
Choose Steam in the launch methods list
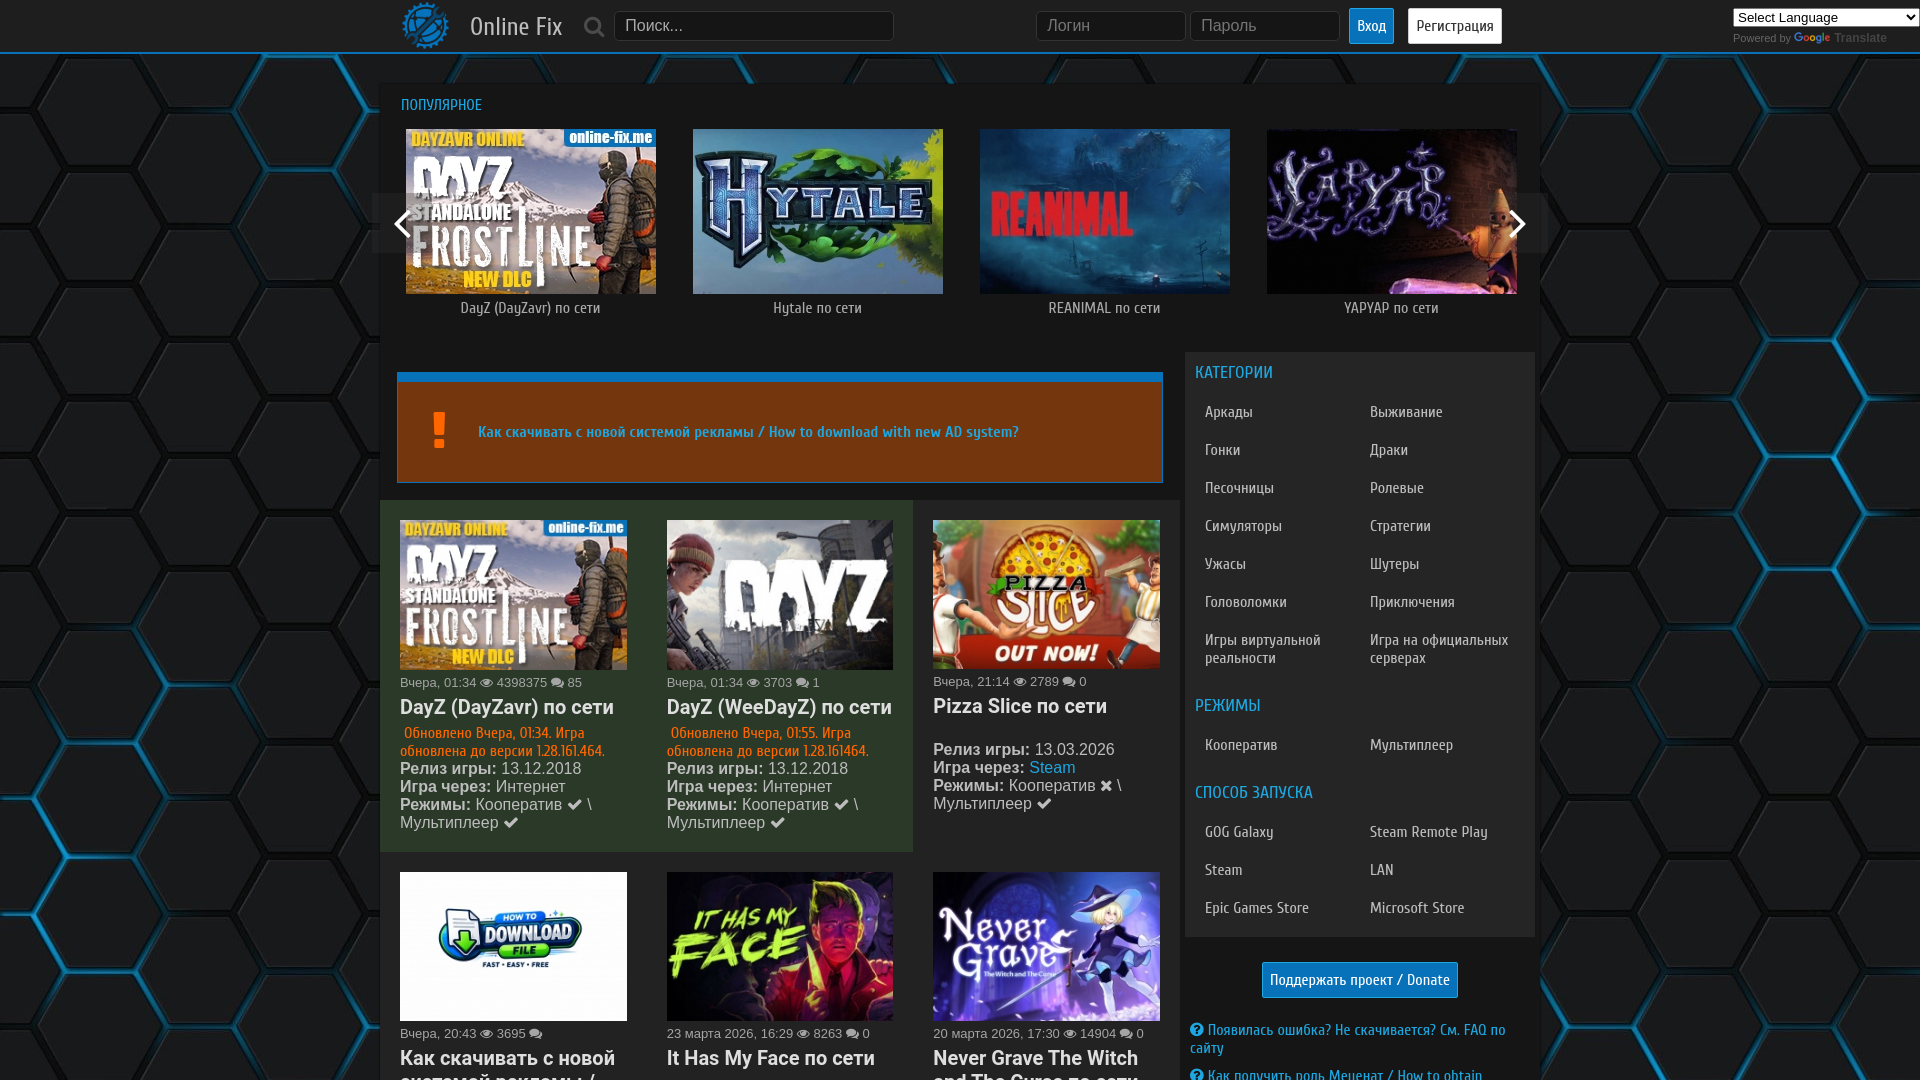click(x=1223, y=870)
